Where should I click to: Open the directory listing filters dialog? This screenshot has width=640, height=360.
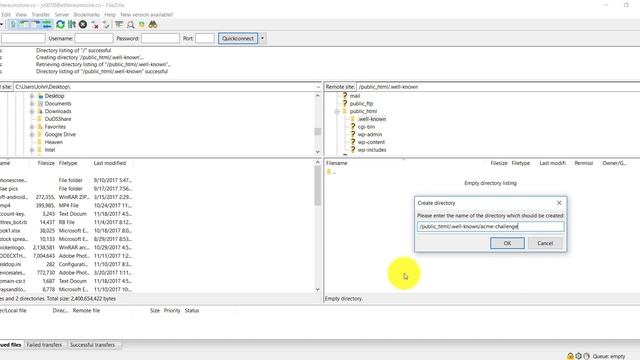119,24
